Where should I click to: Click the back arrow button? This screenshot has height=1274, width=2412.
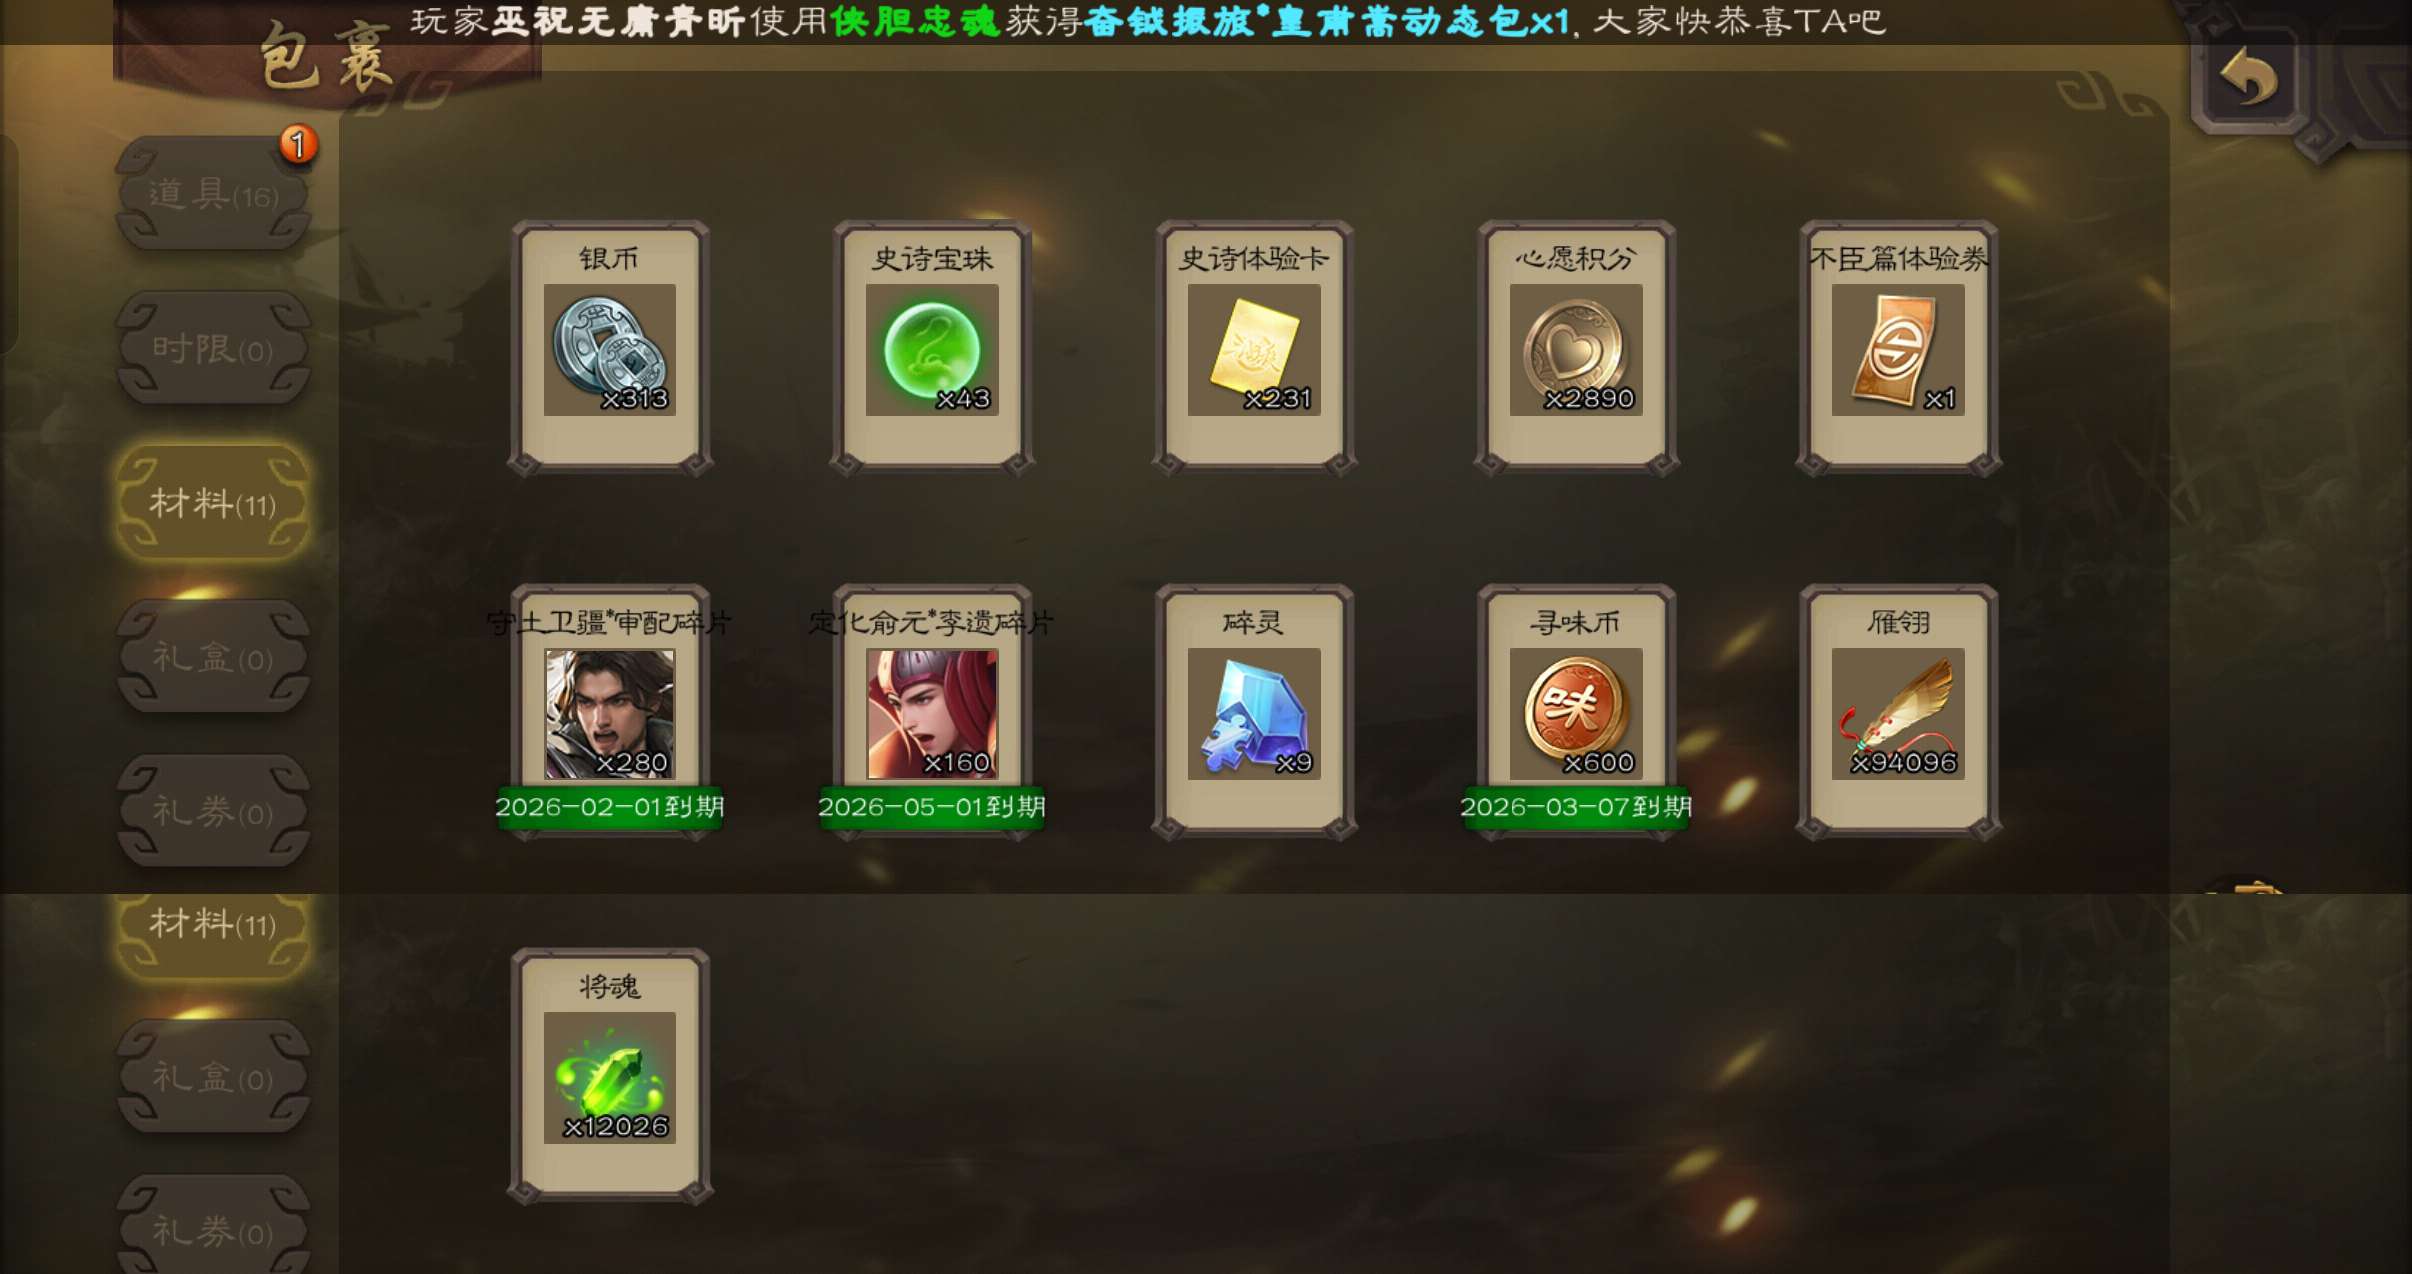[x=2248, y=79]
